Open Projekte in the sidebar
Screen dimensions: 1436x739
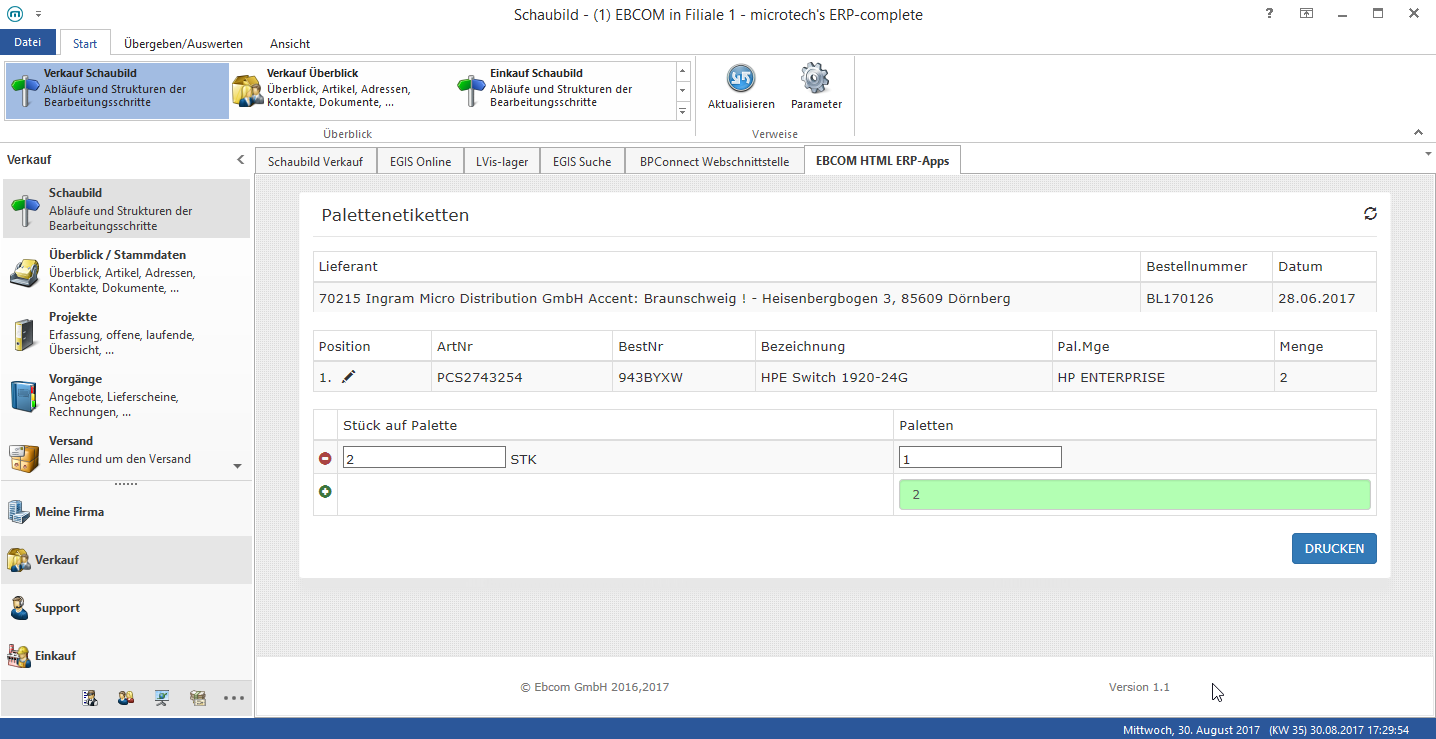point(126,333)
